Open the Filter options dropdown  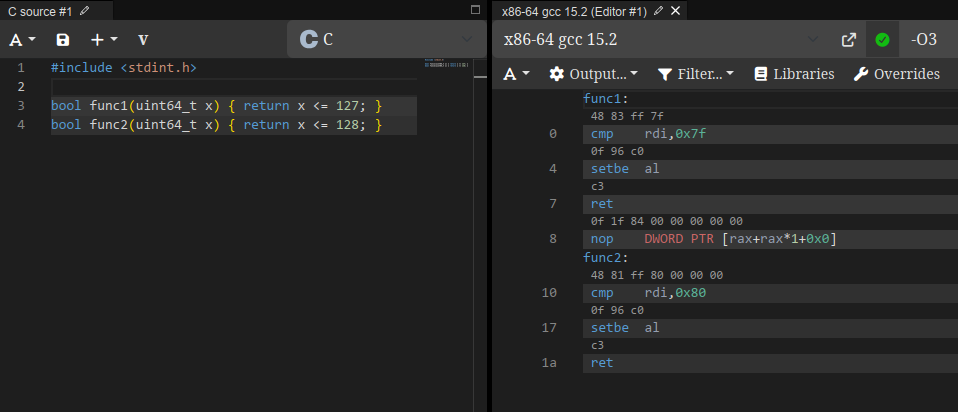pos(695,74)
